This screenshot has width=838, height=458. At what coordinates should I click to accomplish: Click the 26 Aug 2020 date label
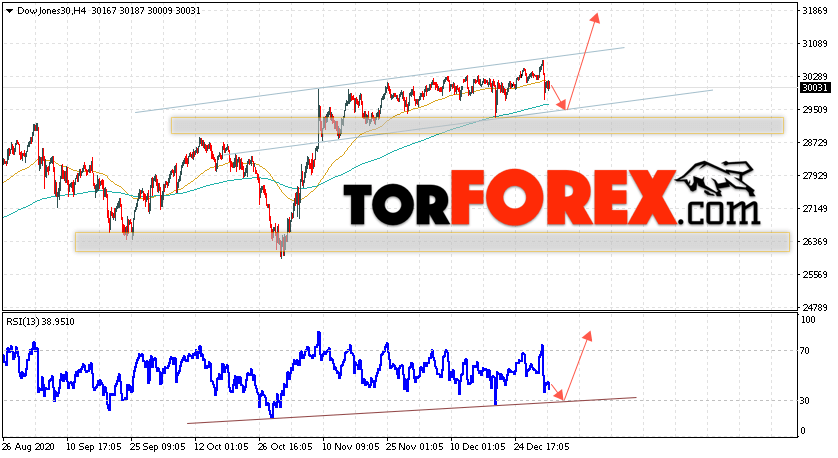(29, 446)
